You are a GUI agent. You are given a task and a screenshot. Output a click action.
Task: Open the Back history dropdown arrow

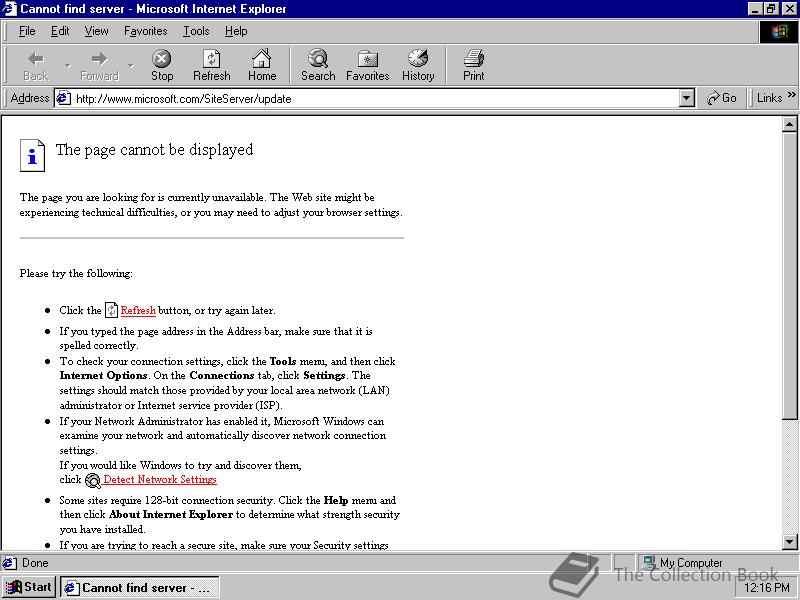[x=67, y=66]
